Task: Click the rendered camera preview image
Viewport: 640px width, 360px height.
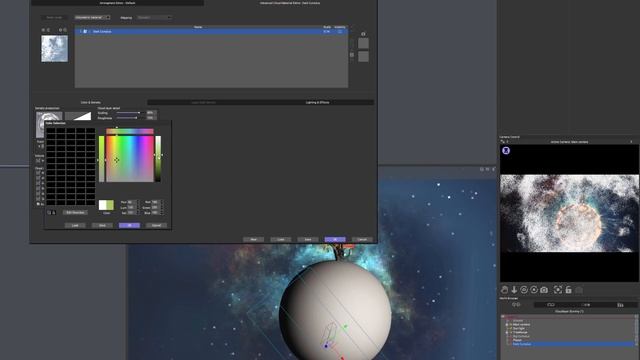Action: [x=569, y=213]
